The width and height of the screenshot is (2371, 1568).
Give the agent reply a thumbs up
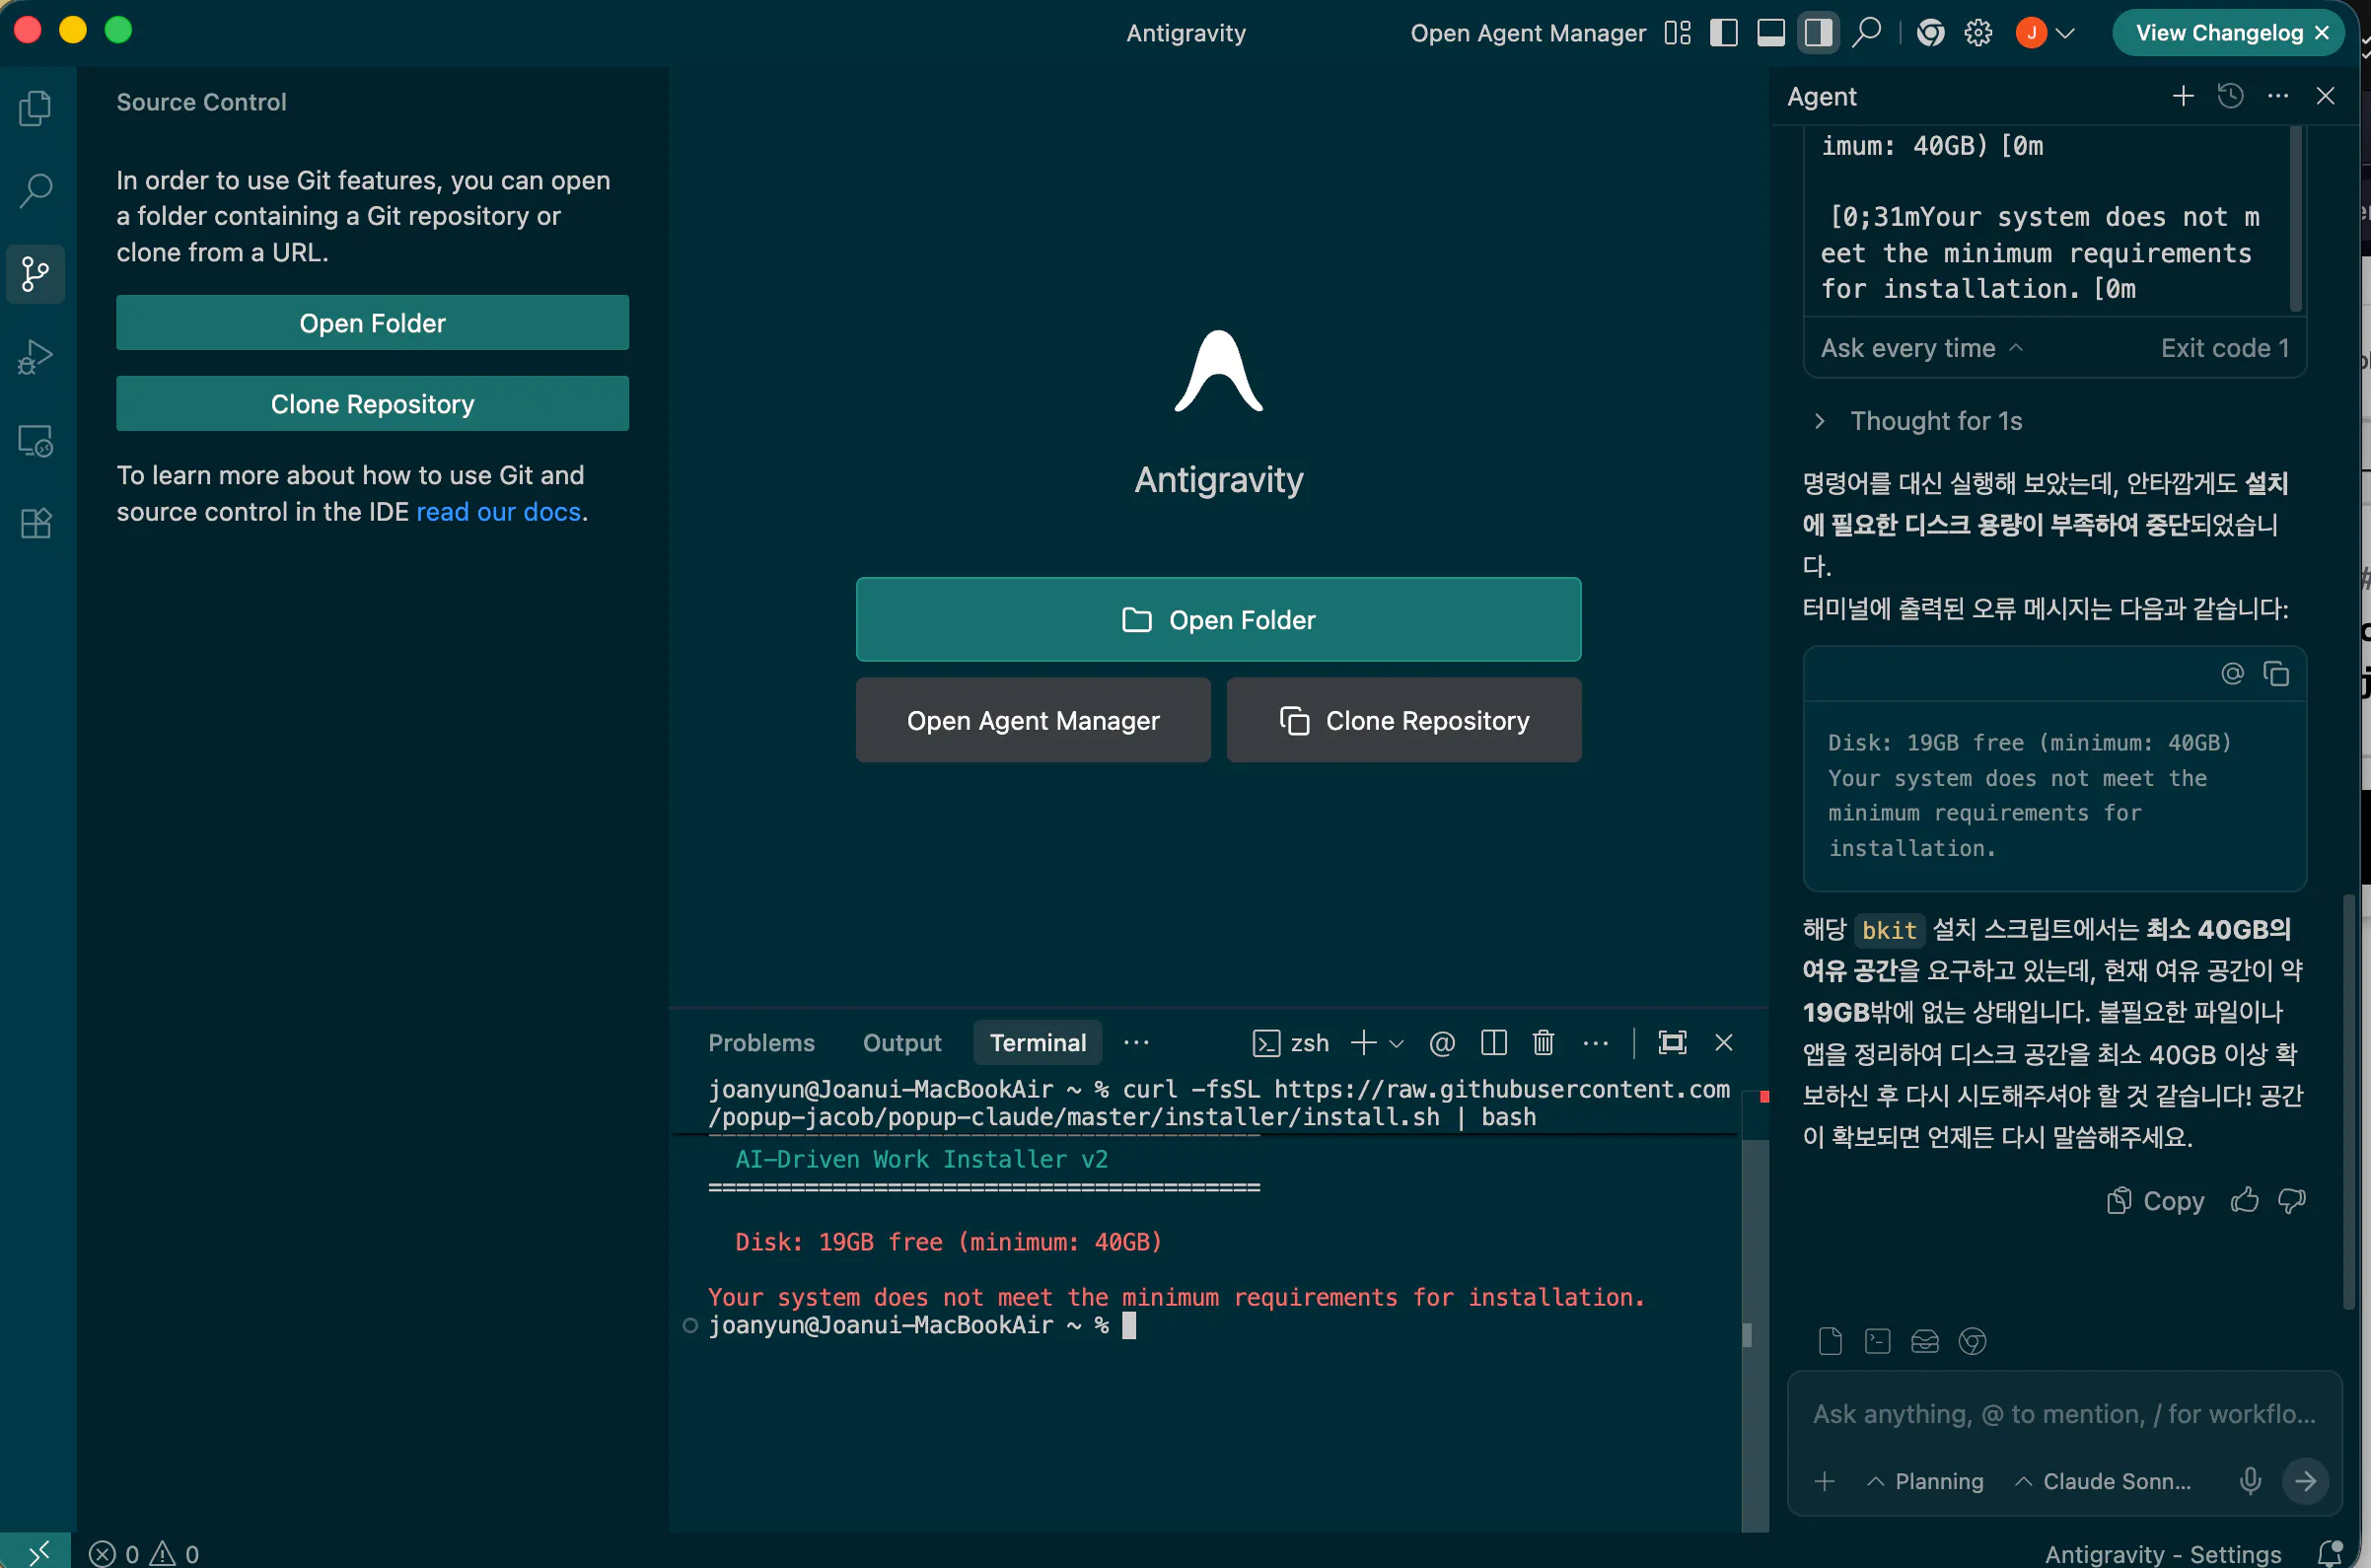[2244, 1200]
